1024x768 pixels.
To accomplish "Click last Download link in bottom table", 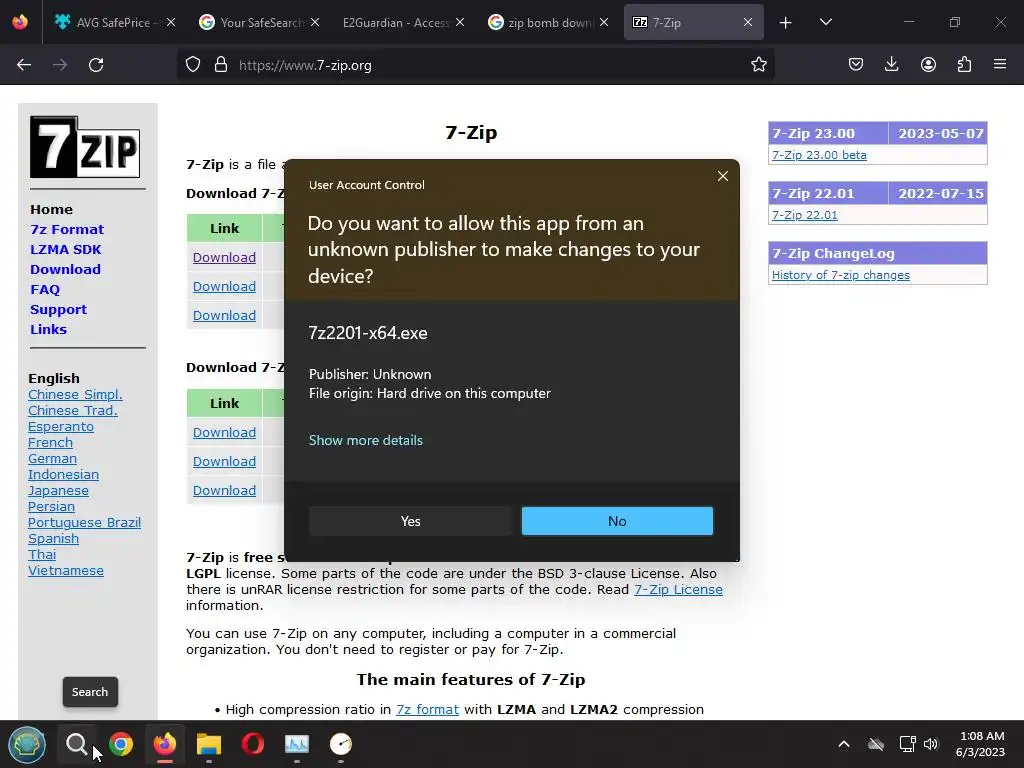I will coord(224,490).
